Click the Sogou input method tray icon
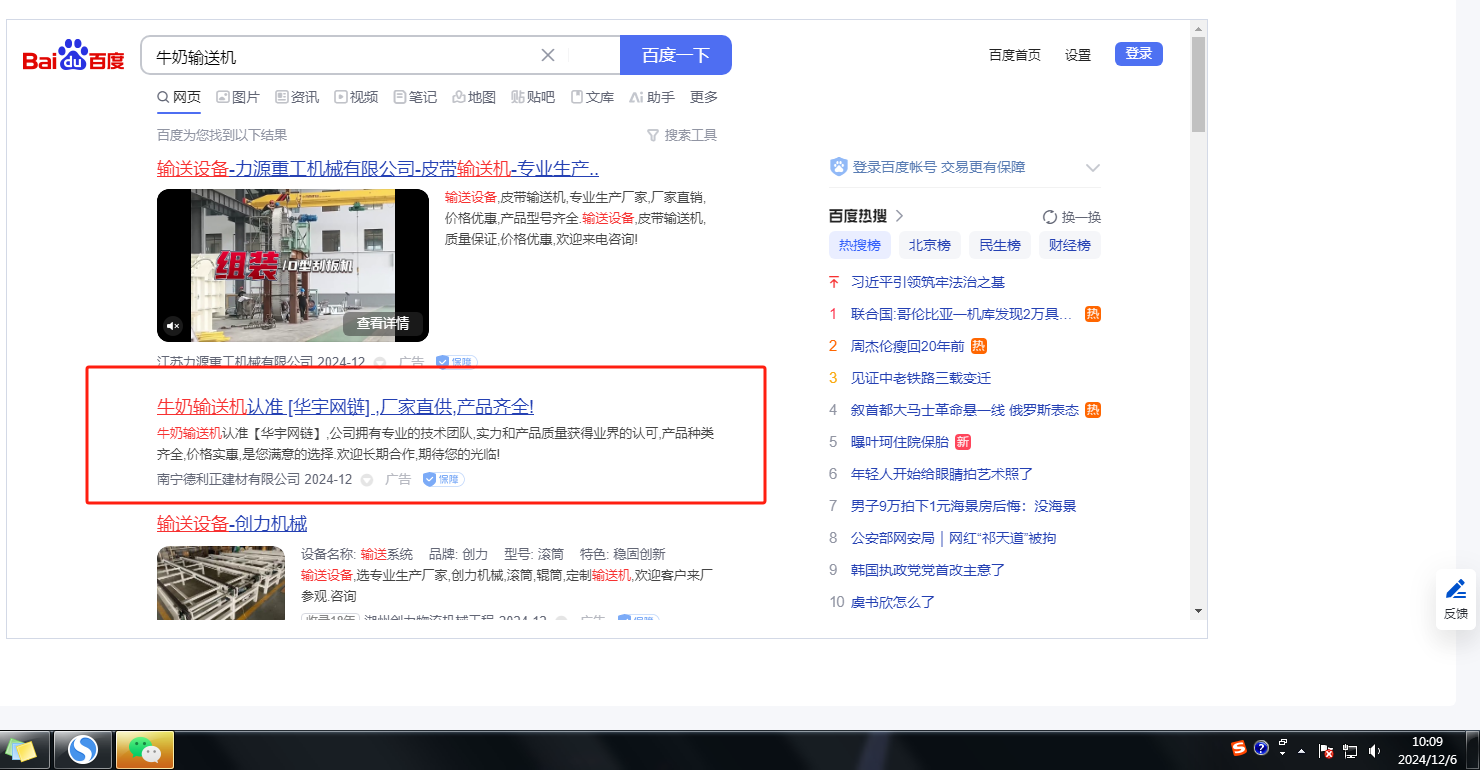Viewport: 1480px width, 770px height. tap(1239, 748)
